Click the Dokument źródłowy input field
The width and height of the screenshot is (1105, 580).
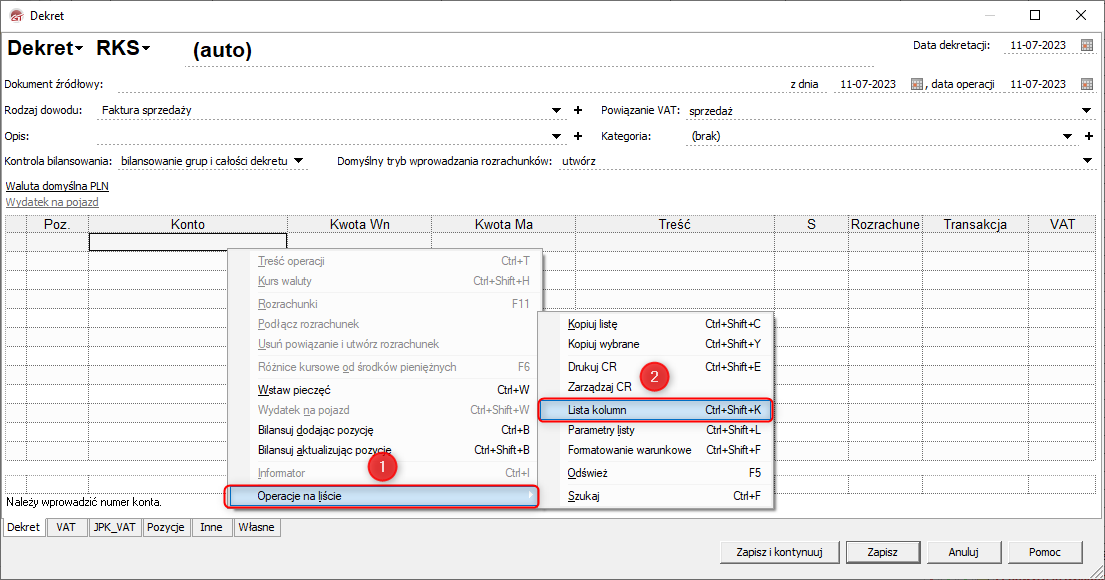tap(440, 84)
